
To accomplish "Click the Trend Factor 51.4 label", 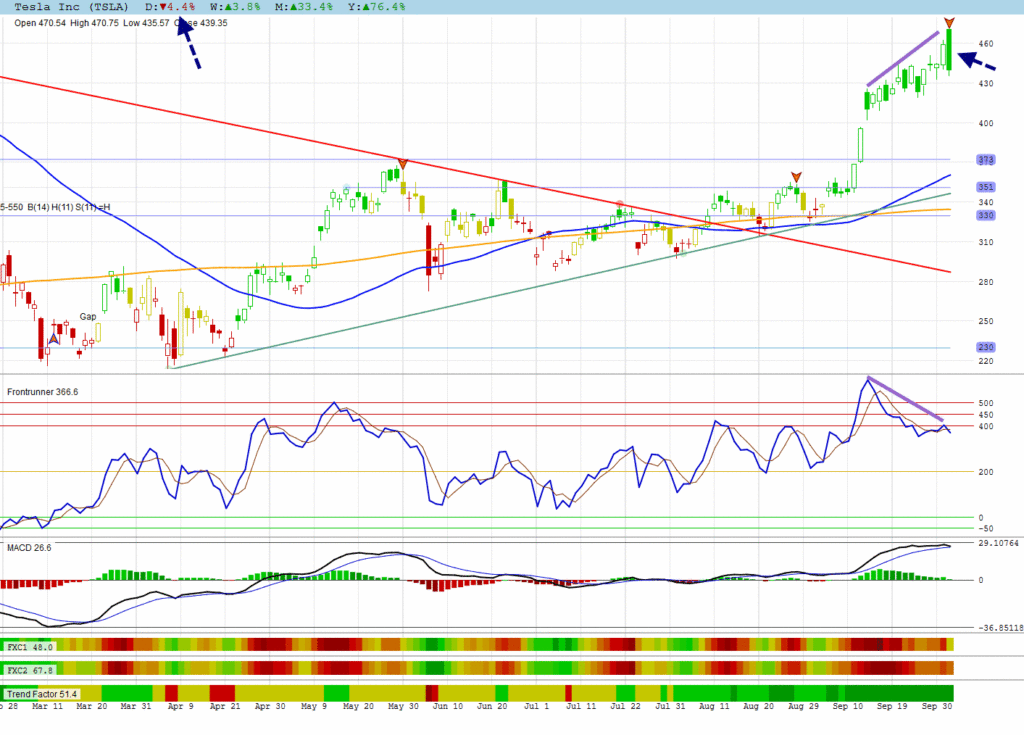I will (x=42, y=693).
